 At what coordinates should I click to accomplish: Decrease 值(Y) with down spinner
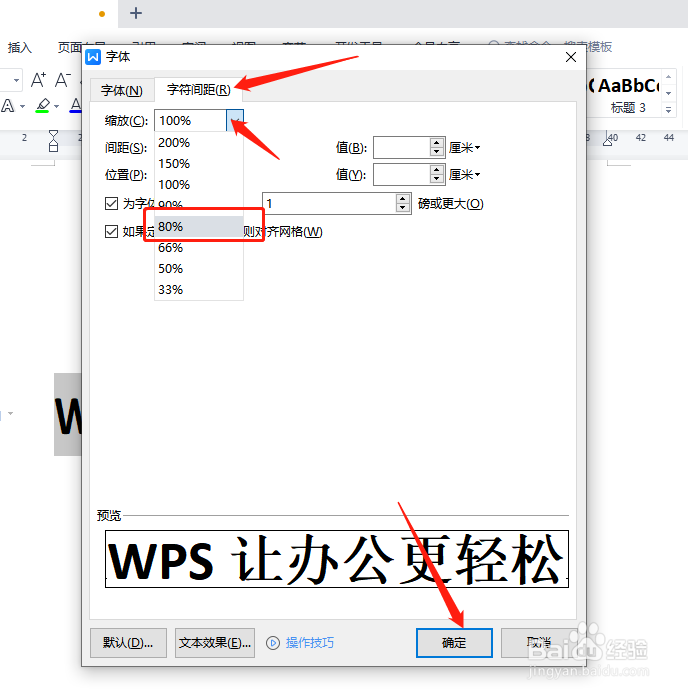(x=437, y=179)
